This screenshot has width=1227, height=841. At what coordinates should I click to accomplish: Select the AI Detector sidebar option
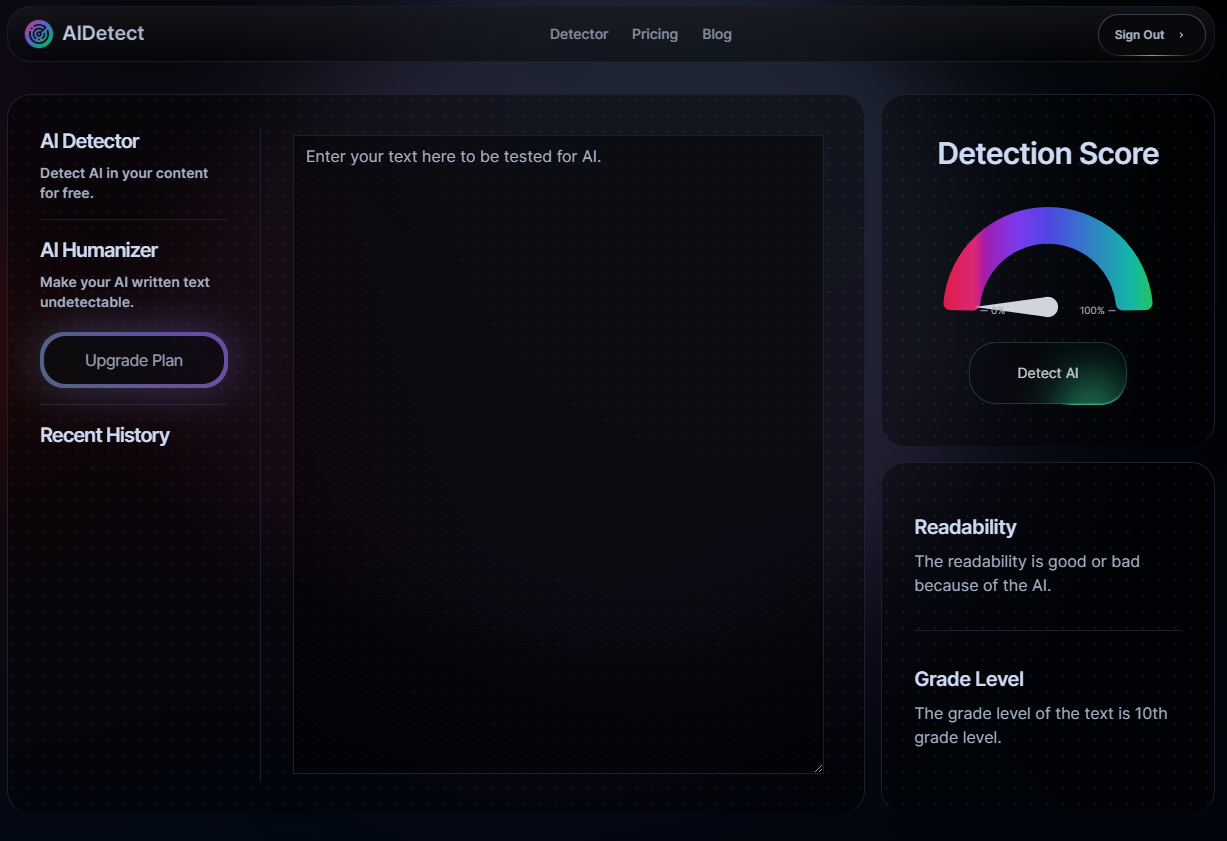coord(89,141)
